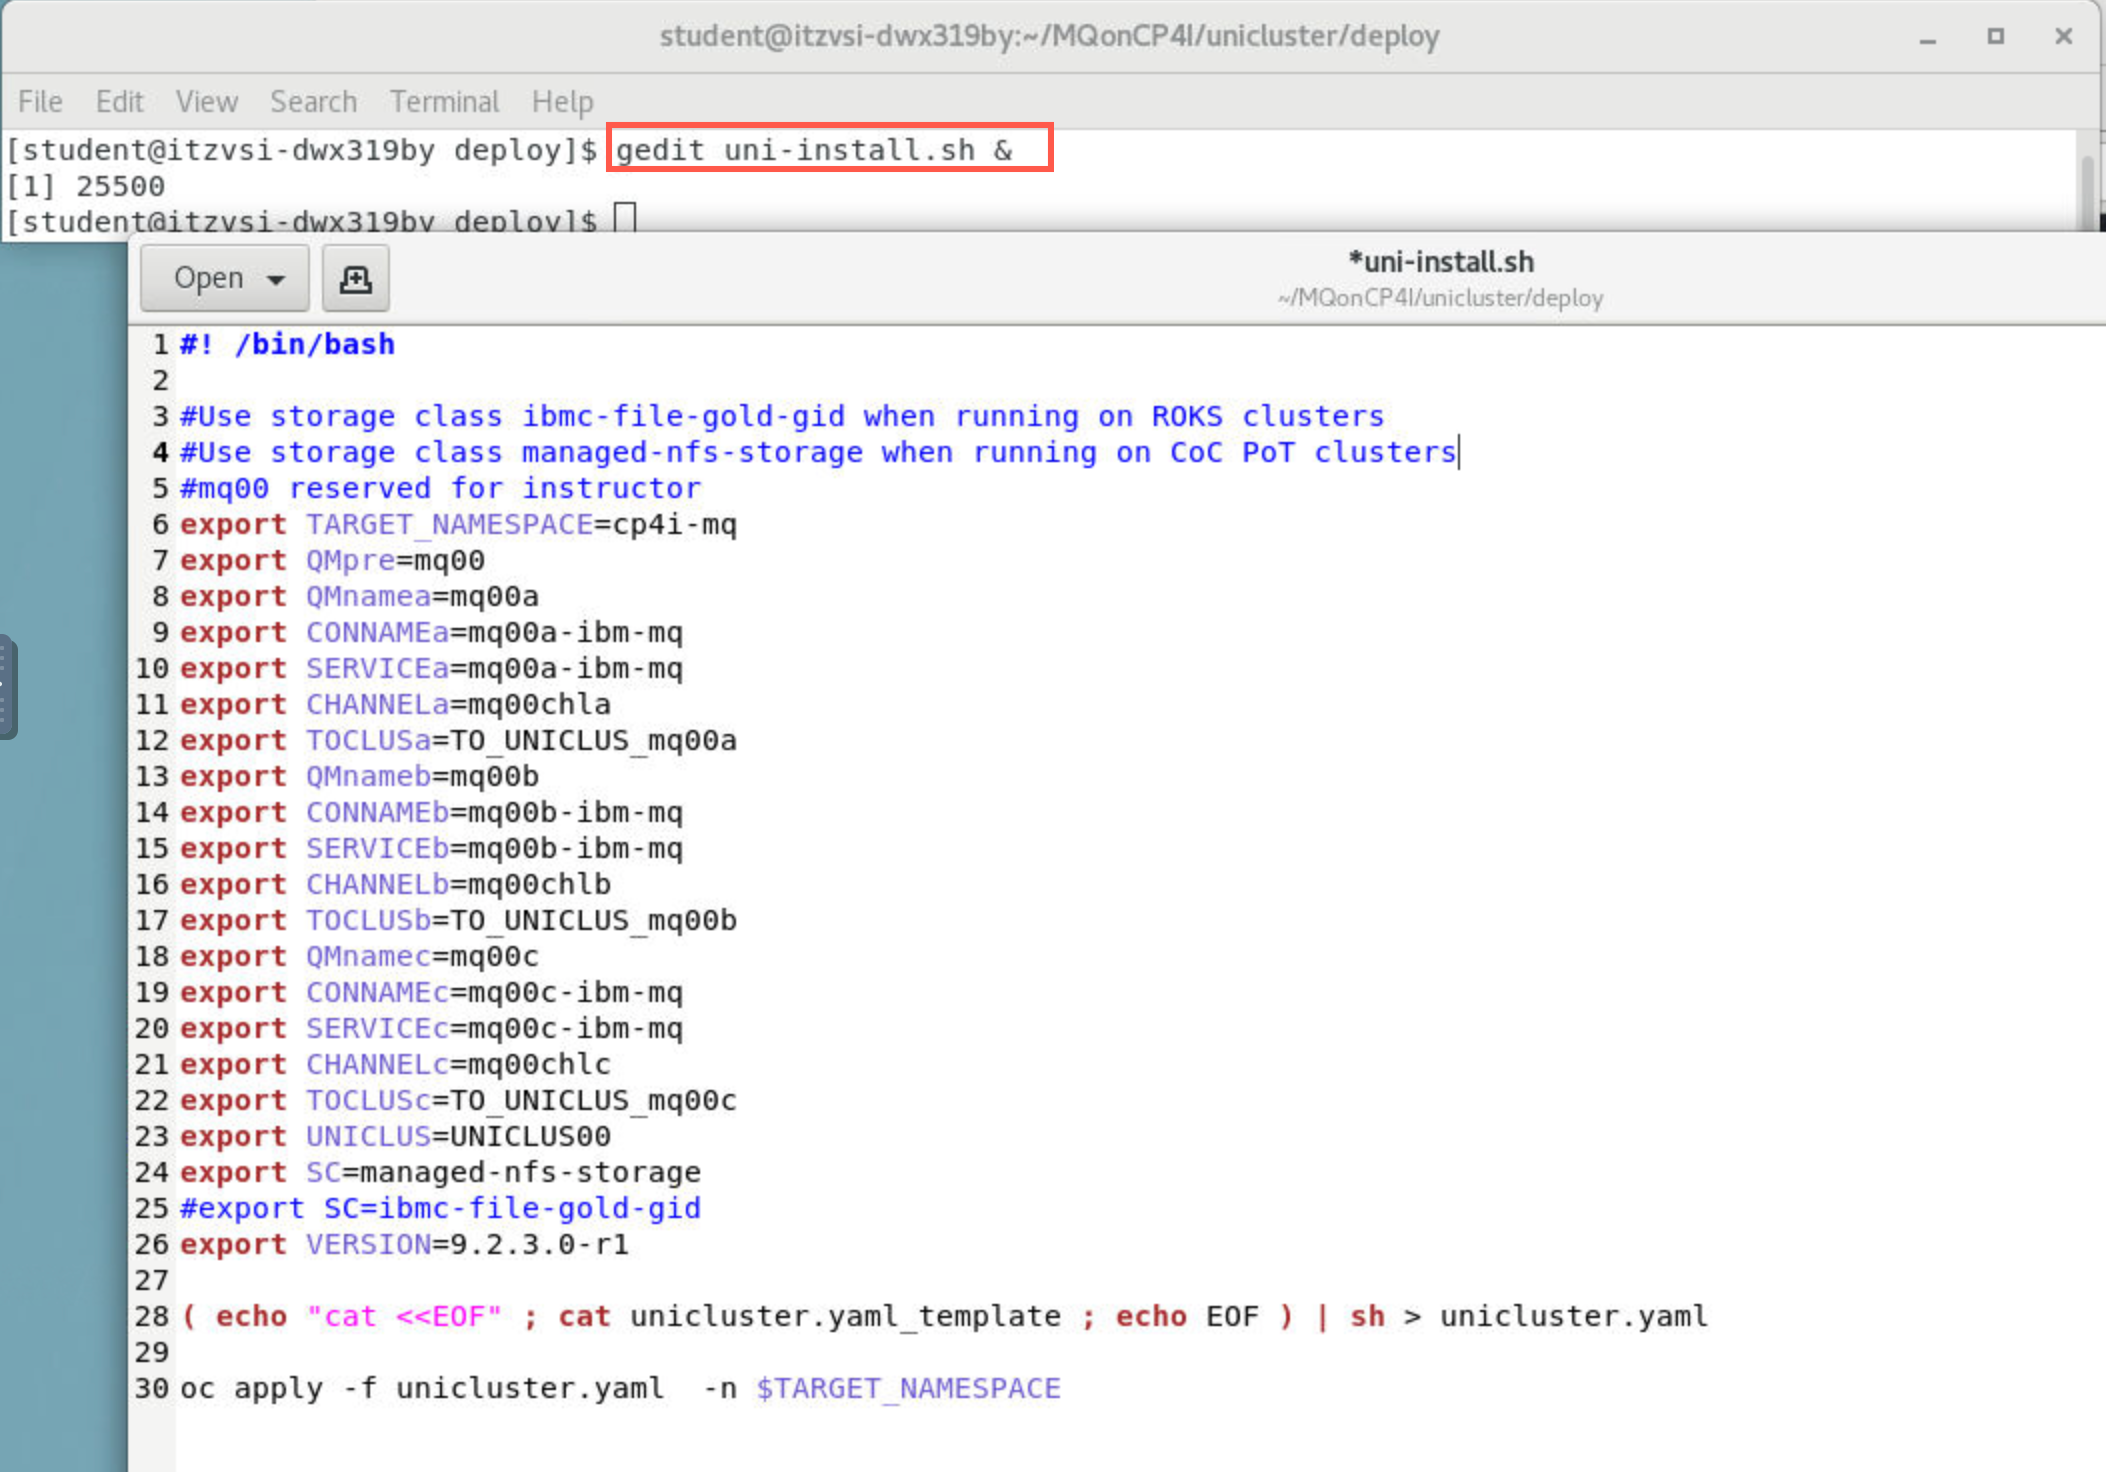Maximize the terminal window
Screen dimensions: 2106x1472
point(1995,37)
